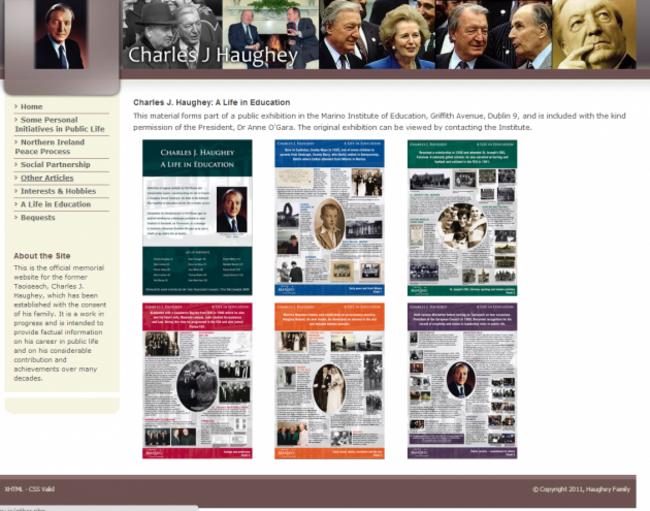Click the black-and-white photo with a hat

[172, 34]
